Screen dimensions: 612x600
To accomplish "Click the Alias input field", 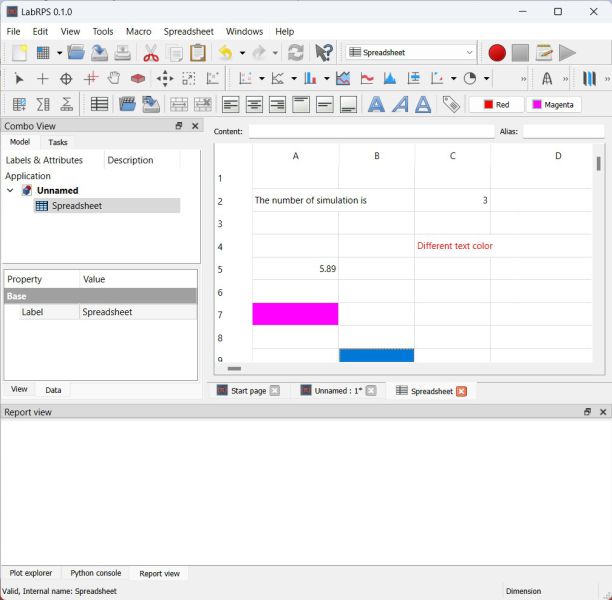I will [564, 132].
